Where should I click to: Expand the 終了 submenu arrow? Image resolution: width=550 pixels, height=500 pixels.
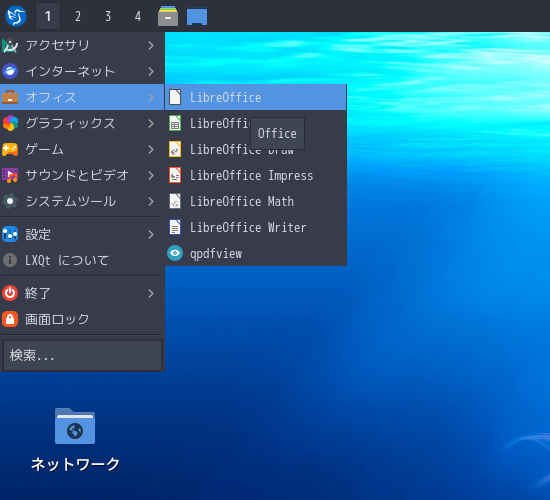[151, 293]
